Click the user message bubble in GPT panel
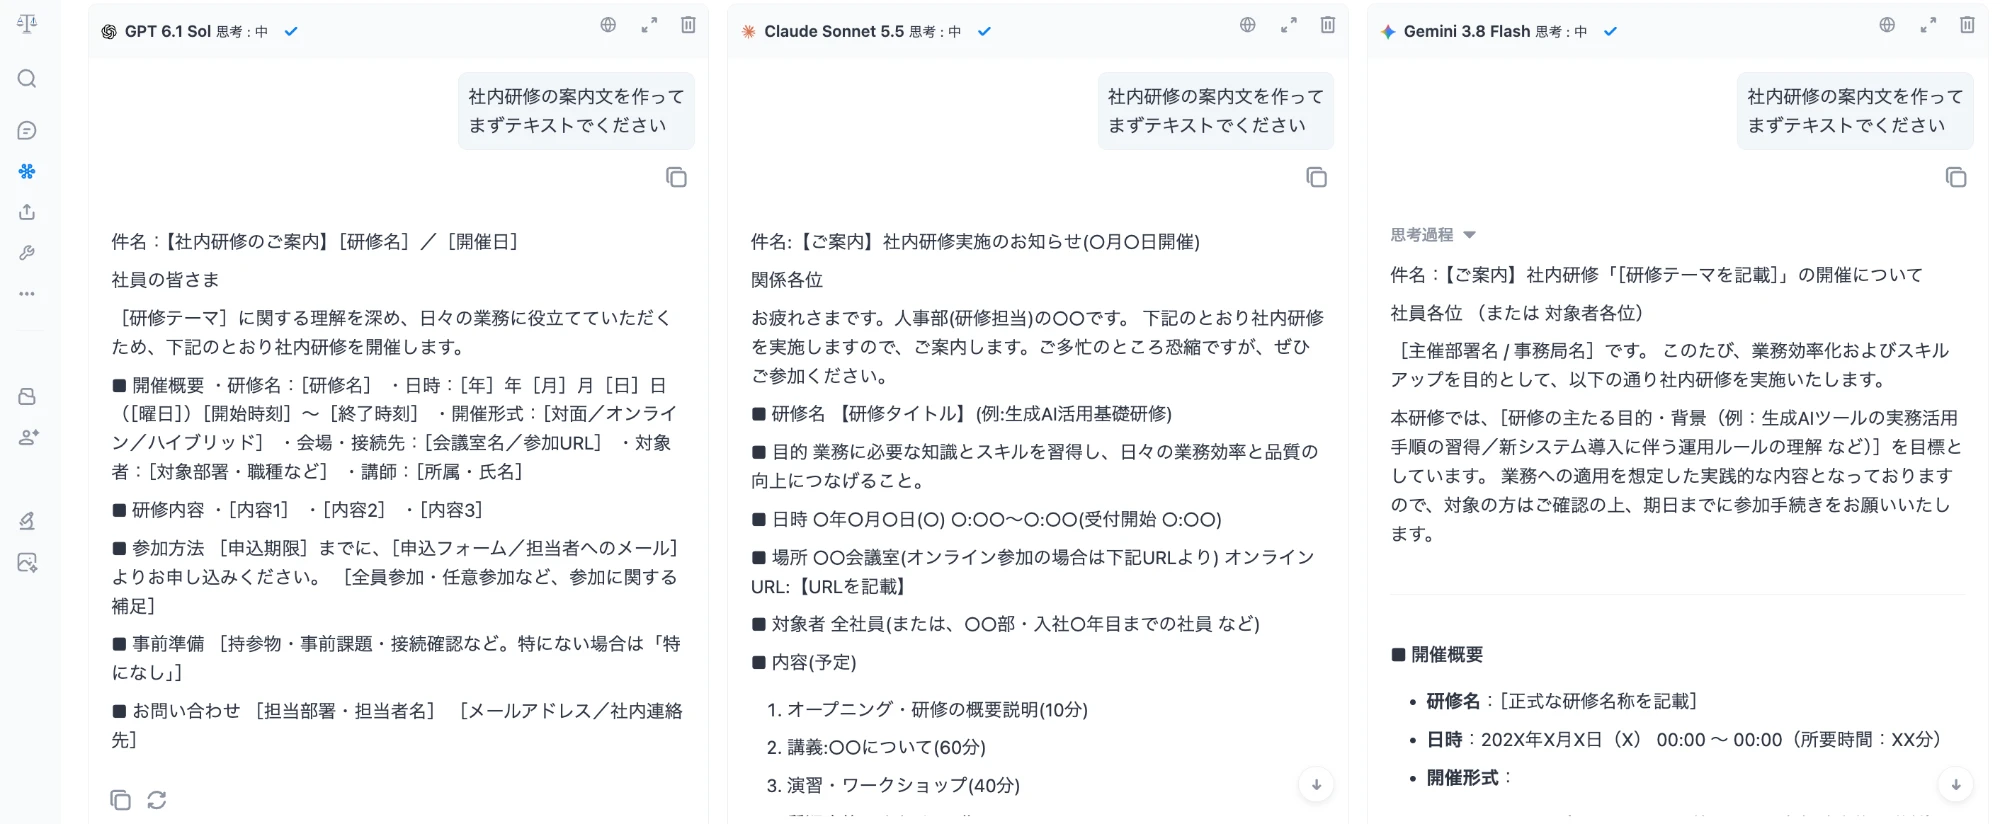2000x824 pixels. (576, 111)
